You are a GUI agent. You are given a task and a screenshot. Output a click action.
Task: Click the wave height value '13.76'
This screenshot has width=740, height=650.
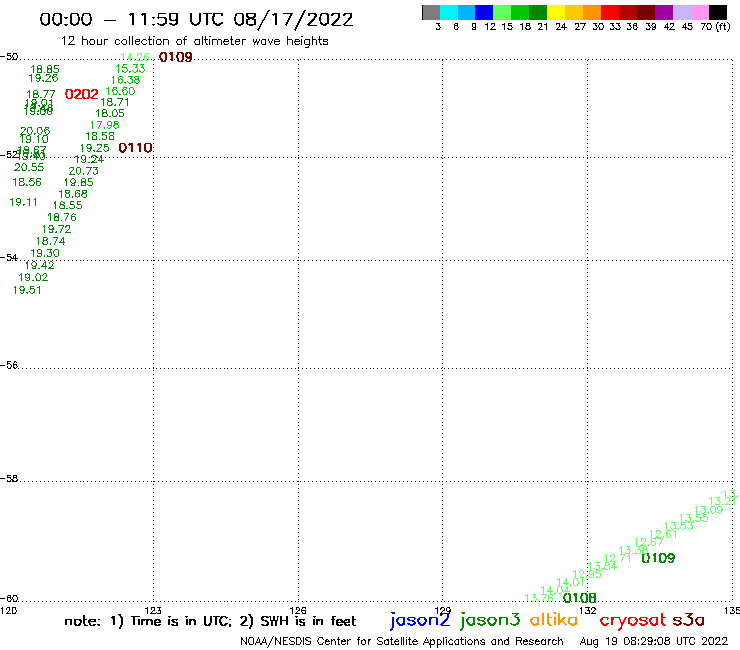tap(539, 598)
